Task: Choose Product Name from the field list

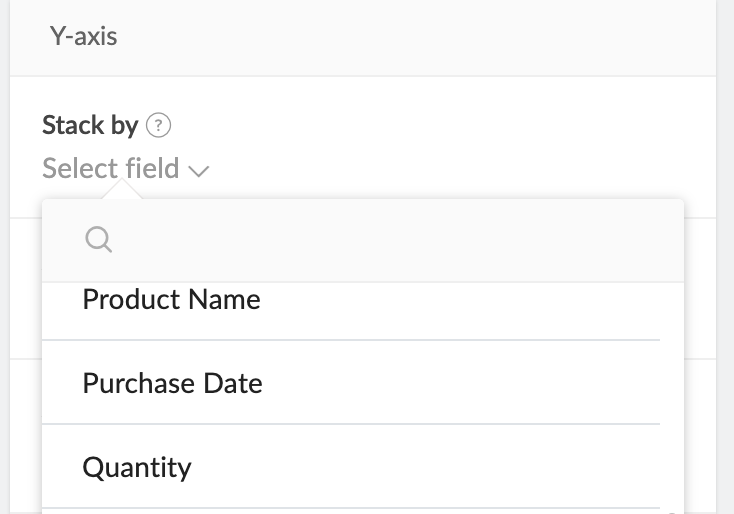Action: tap(171, 300)
